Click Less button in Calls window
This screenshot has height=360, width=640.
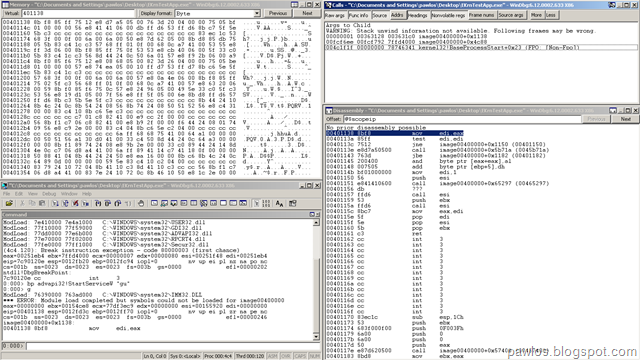pos(551,15)
